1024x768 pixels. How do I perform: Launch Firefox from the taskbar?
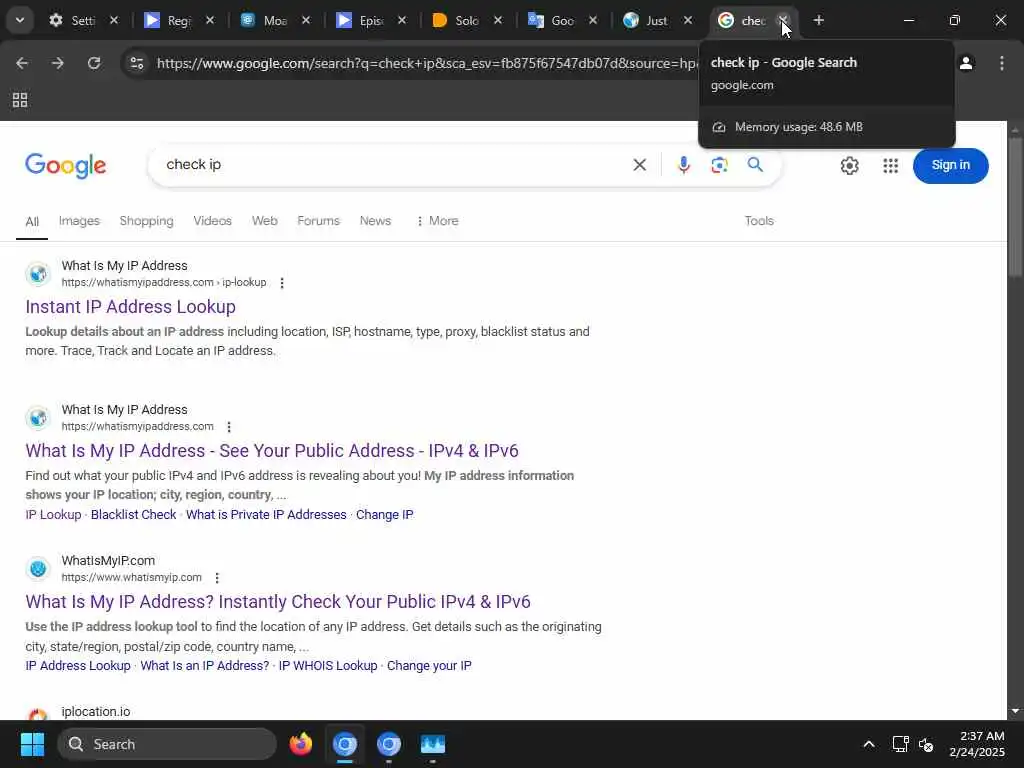pyautogui.click(x=300, y=744)
